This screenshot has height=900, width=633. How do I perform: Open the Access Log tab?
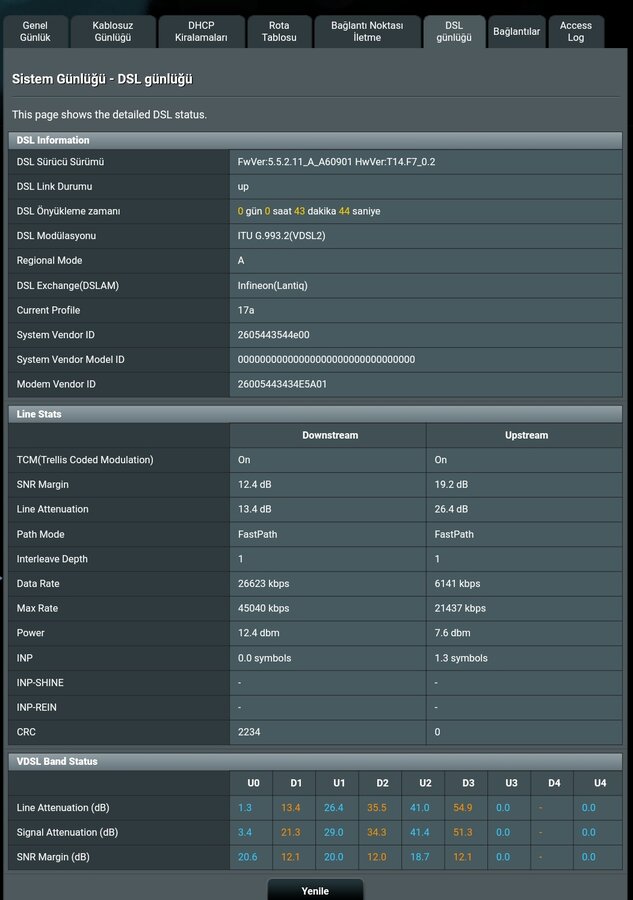[x=576, y=31]
